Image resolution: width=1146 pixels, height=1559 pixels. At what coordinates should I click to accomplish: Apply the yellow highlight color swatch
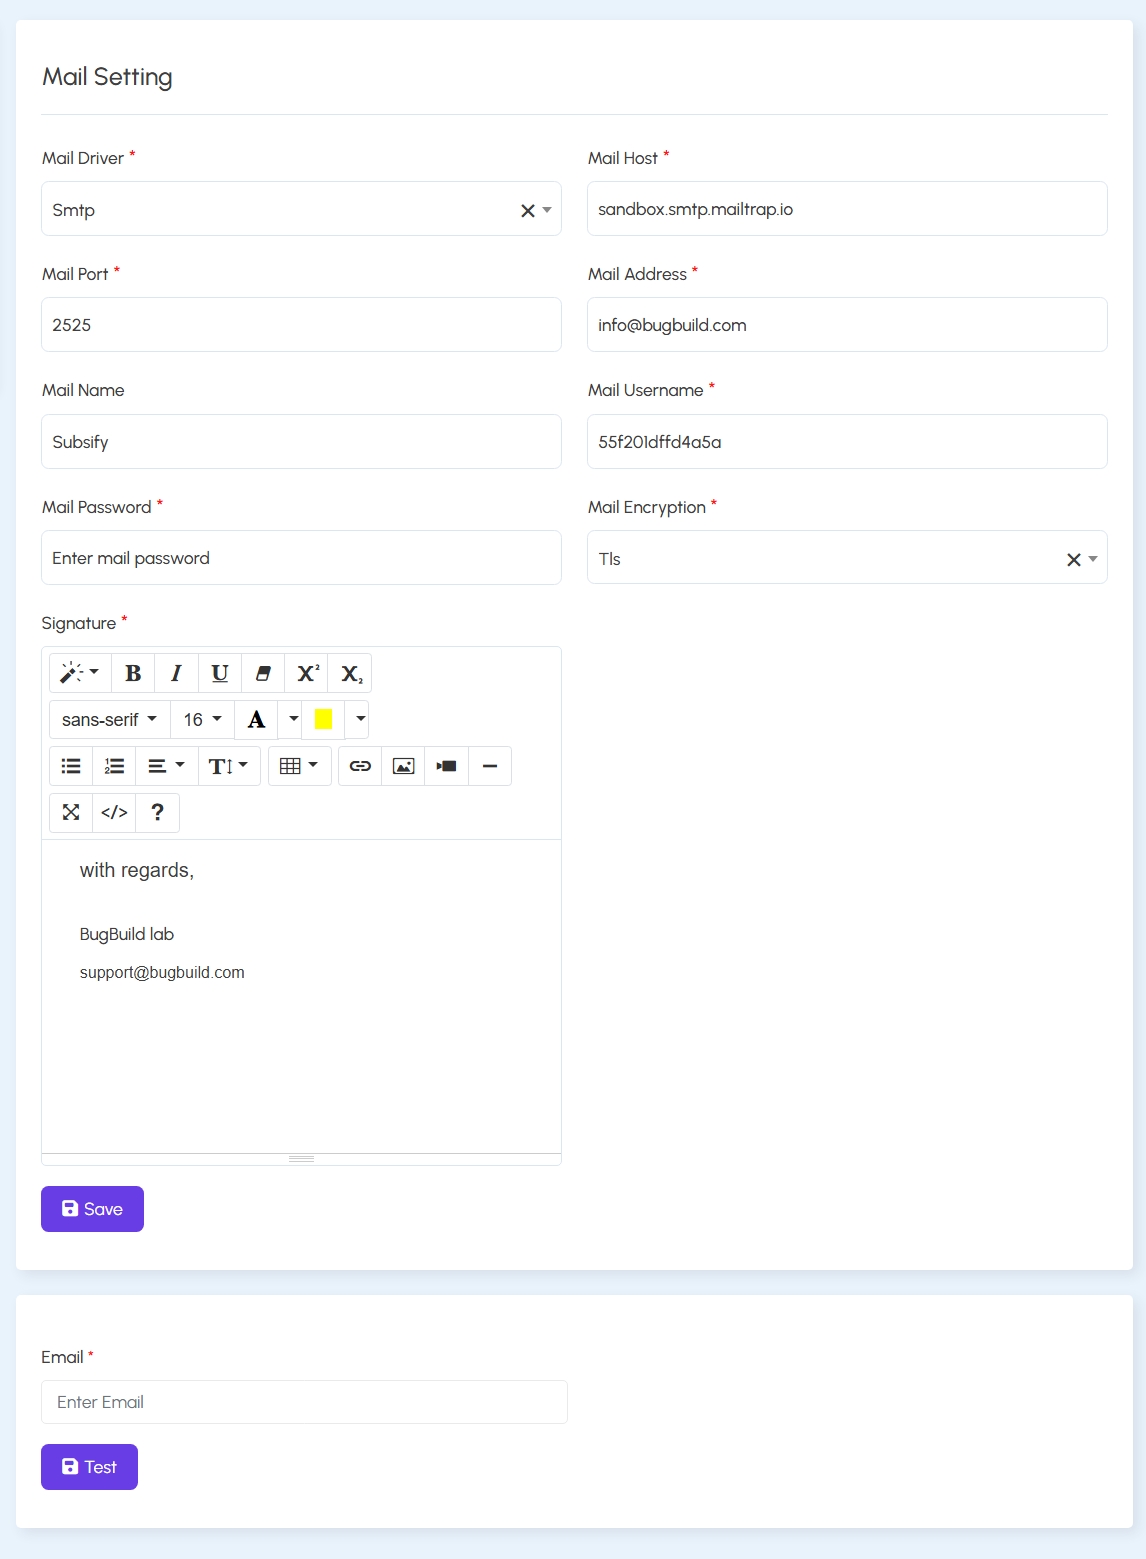pos(323,719)
